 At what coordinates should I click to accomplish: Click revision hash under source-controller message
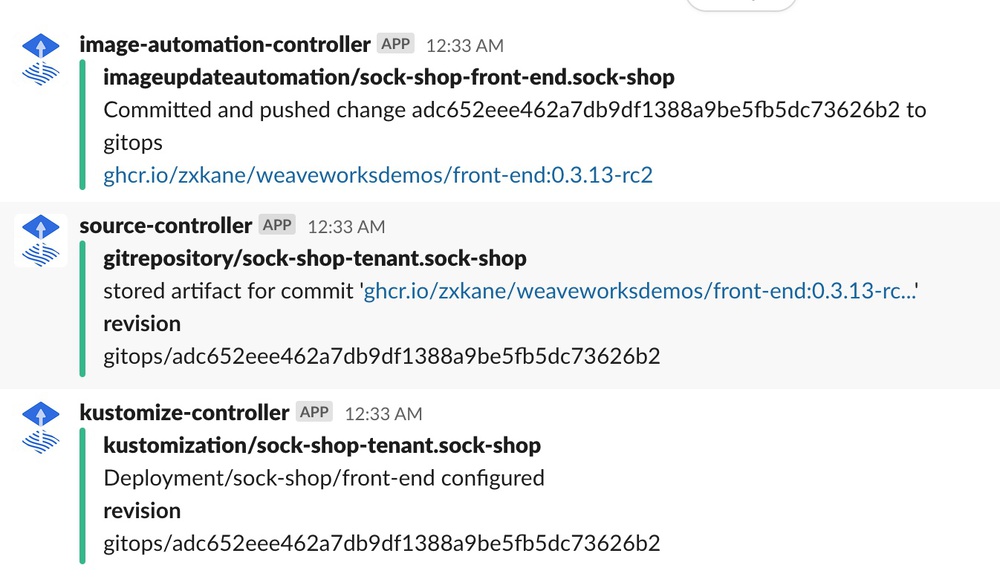point(382,356)
